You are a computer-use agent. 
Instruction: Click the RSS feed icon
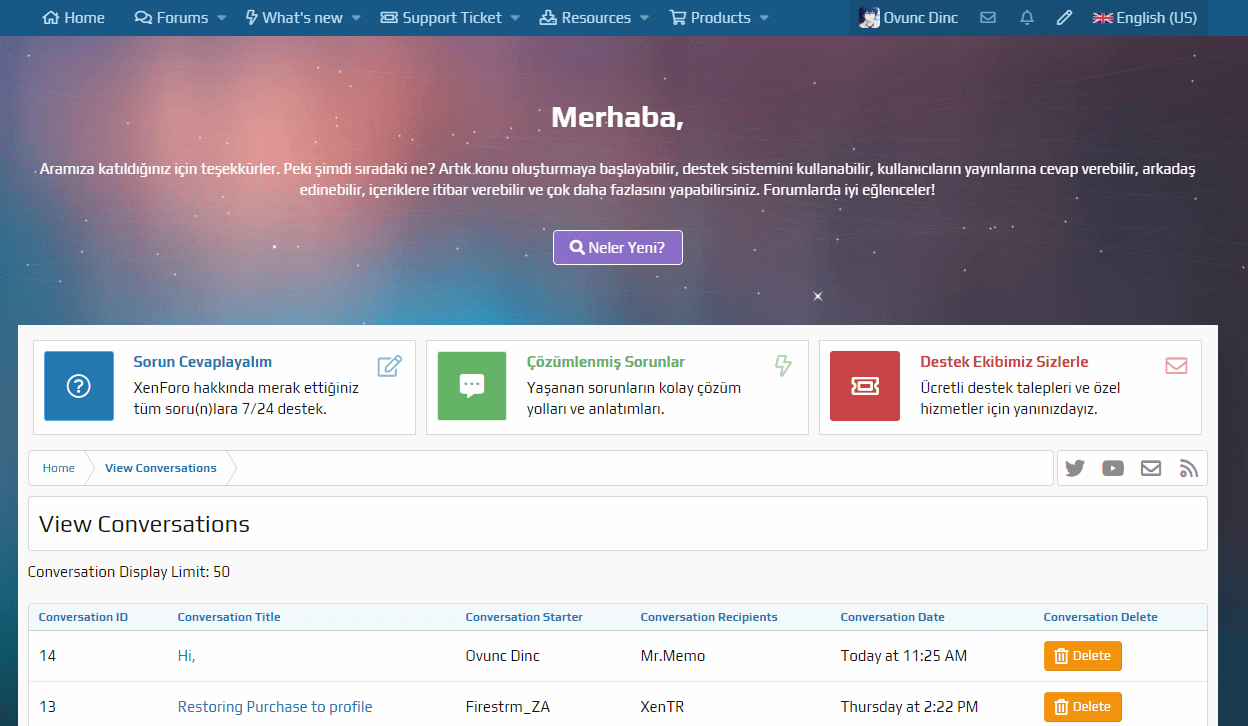pyautogui.click(x=1189, y=468)
